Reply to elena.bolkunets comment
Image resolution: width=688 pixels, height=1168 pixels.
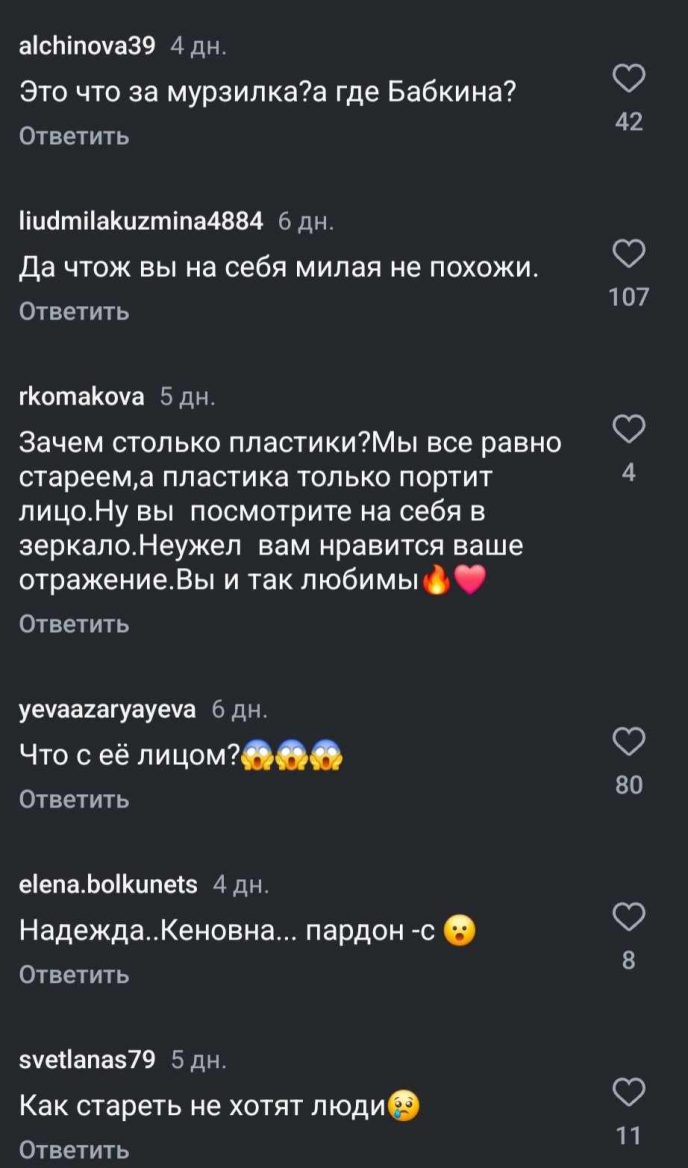point(74,974)
